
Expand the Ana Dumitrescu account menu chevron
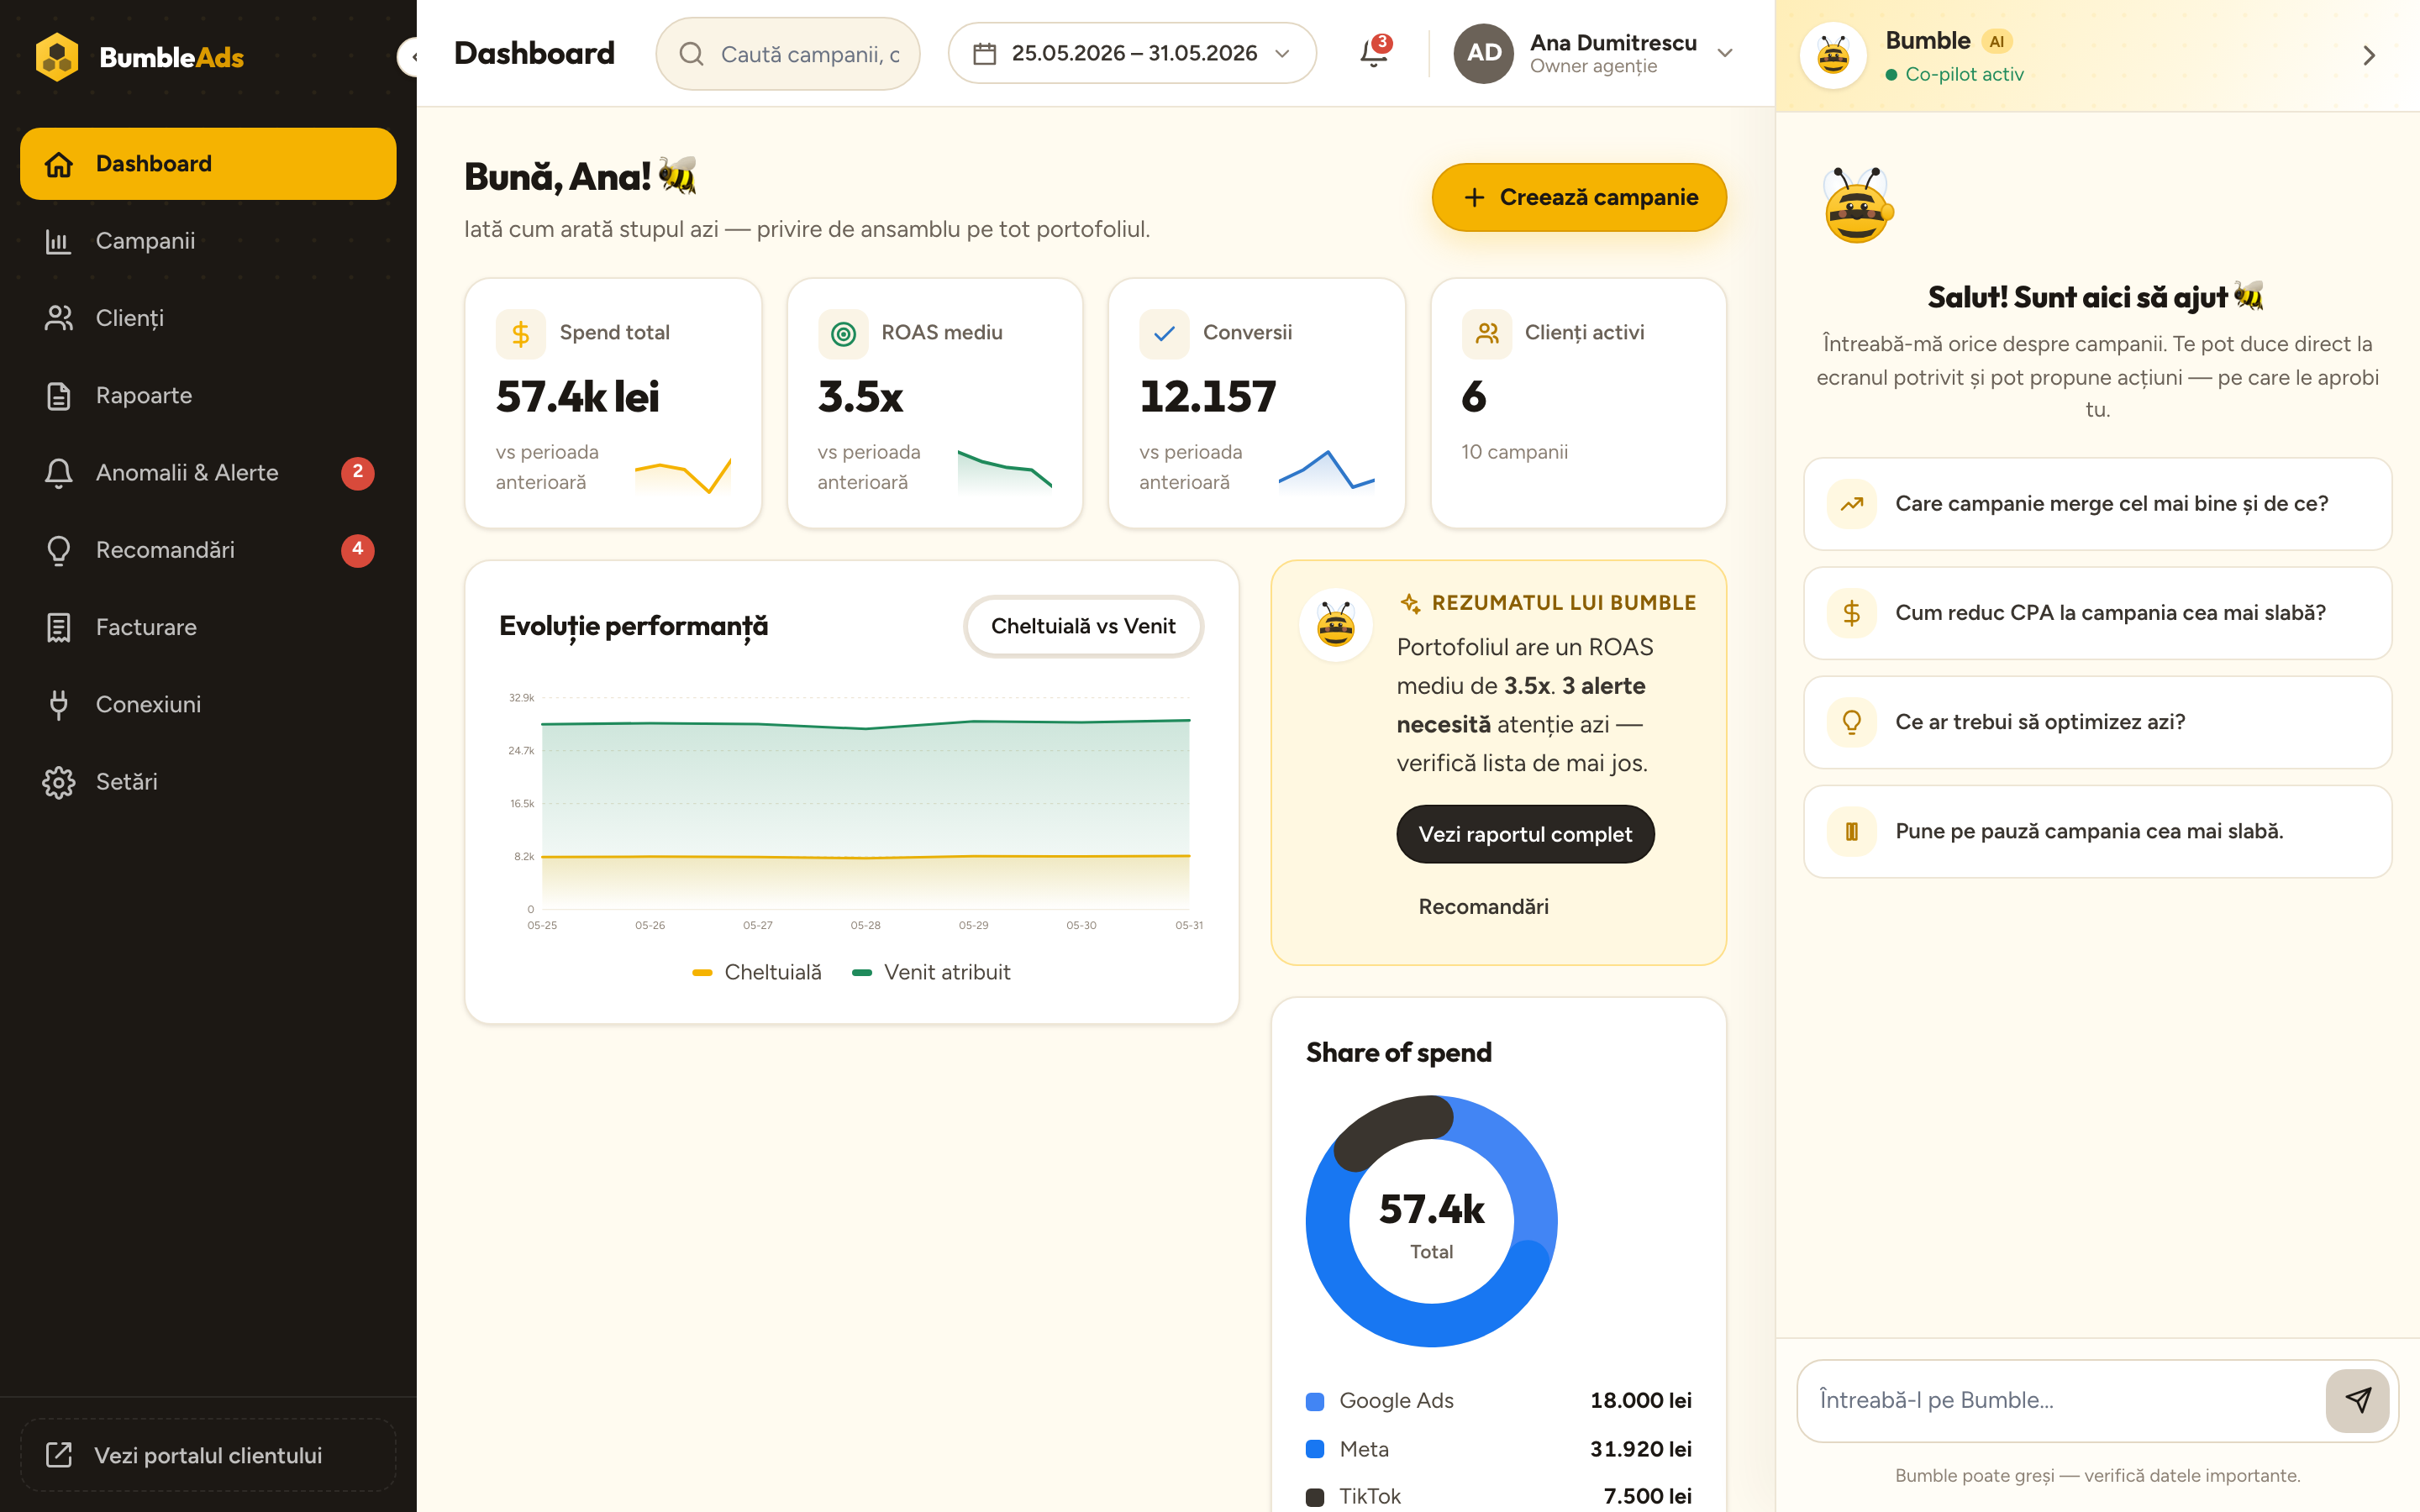pos(1725,53)
